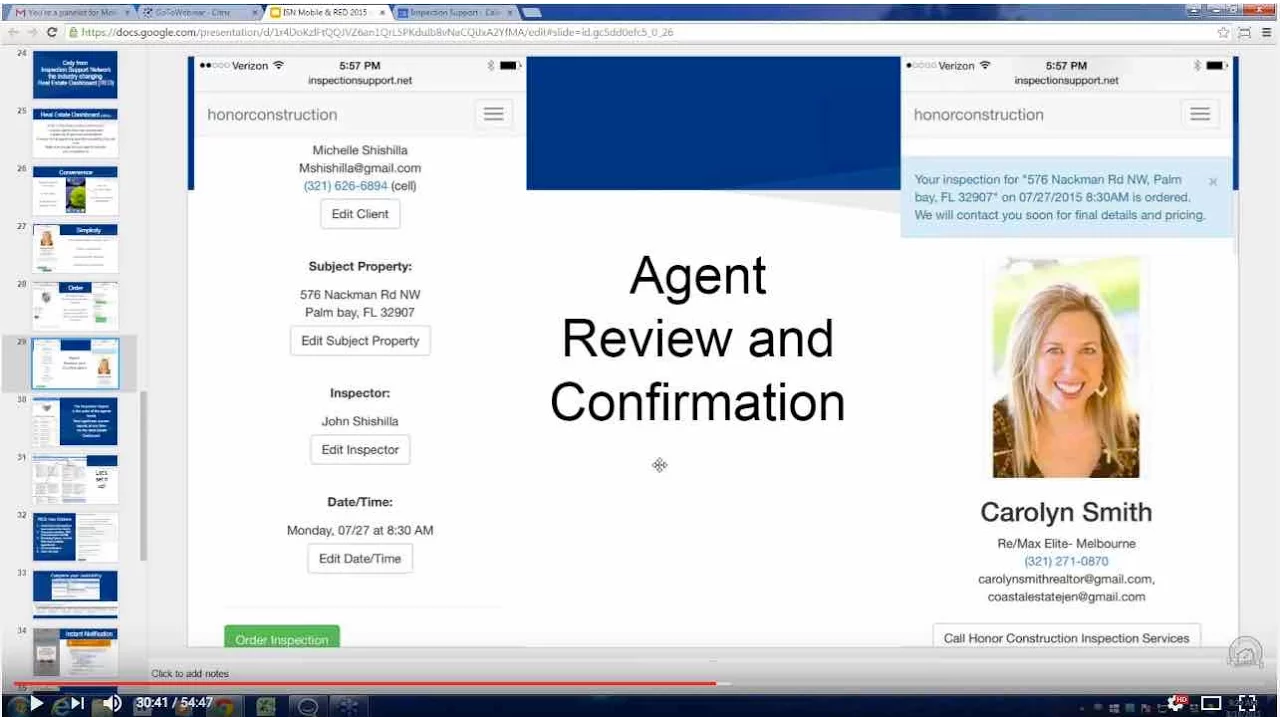Image resolution: width=1280 pixels, height=720 pixels.
Task: Select slide 30 thumbnail in filmstrip
Action: (x=75, y=421)
